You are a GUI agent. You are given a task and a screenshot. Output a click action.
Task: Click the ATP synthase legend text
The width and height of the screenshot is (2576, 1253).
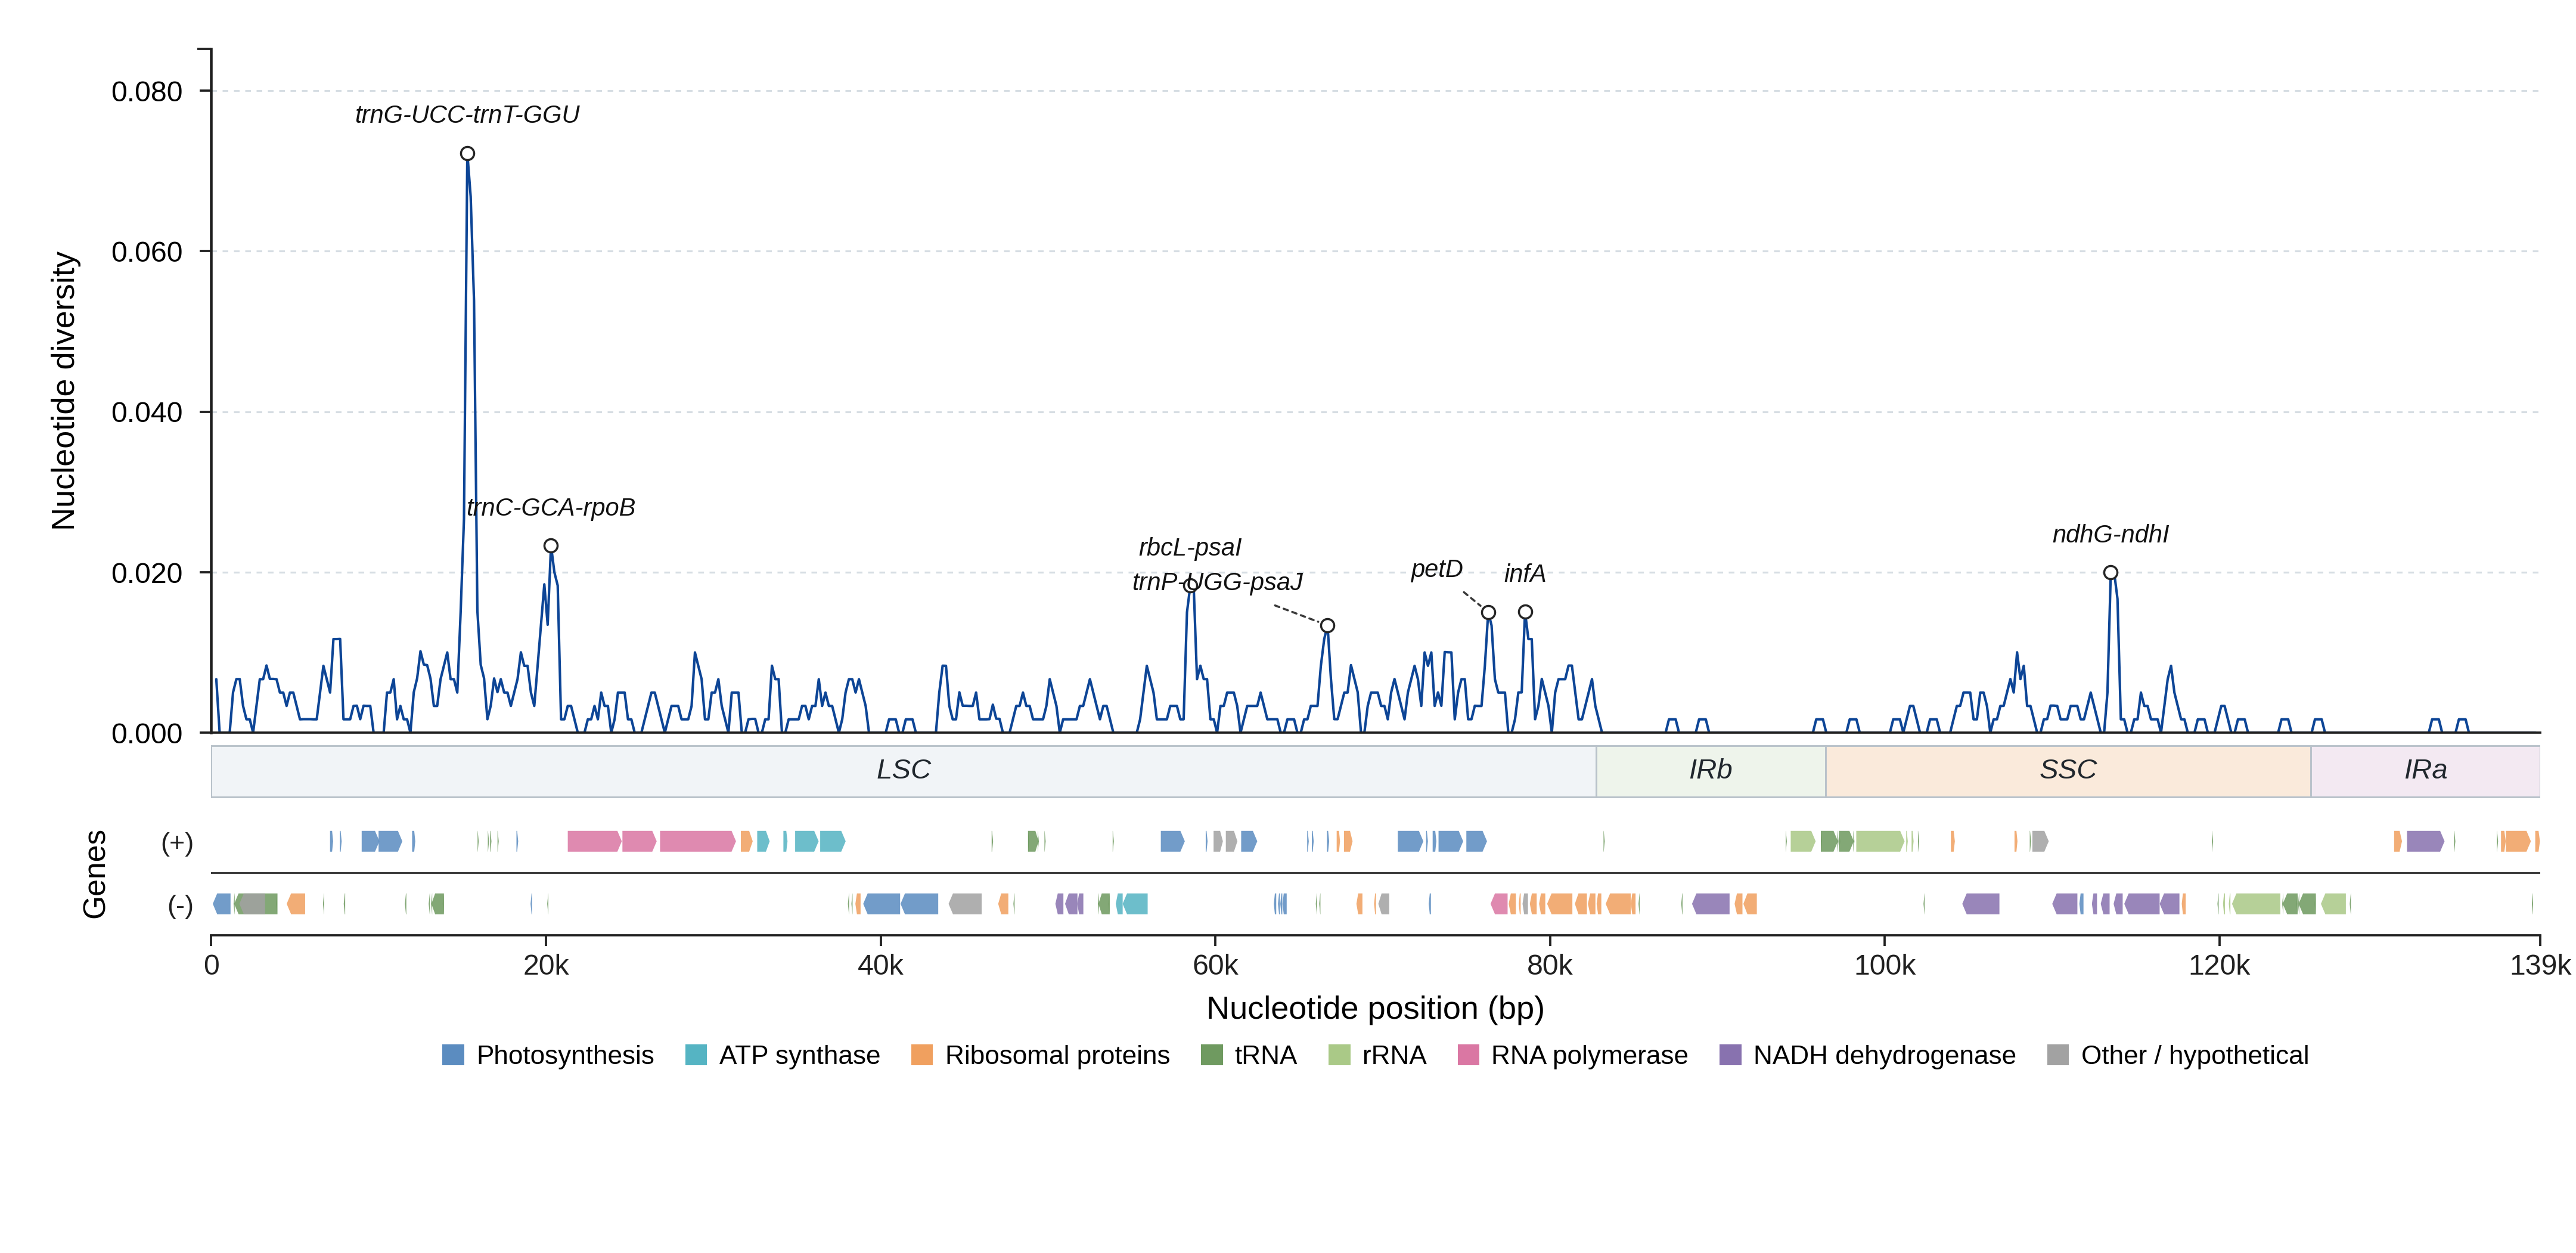(799, 1055)
